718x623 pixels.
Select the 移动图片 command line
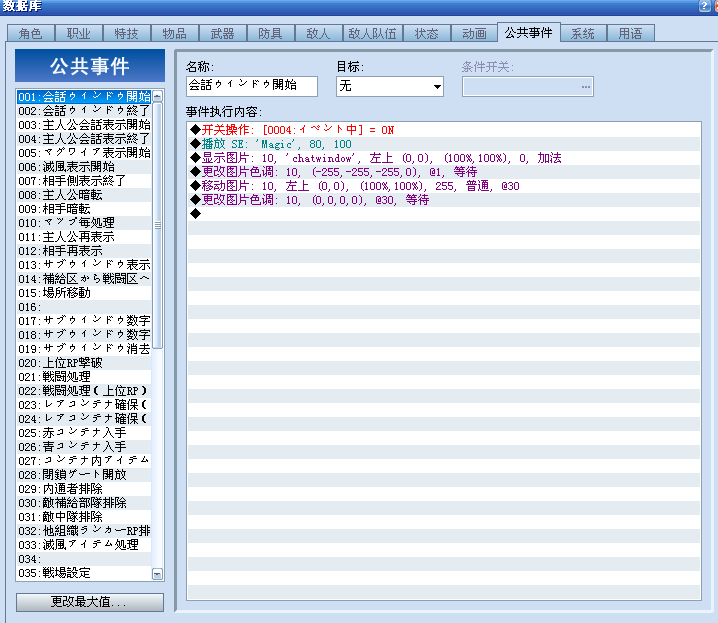444,186
